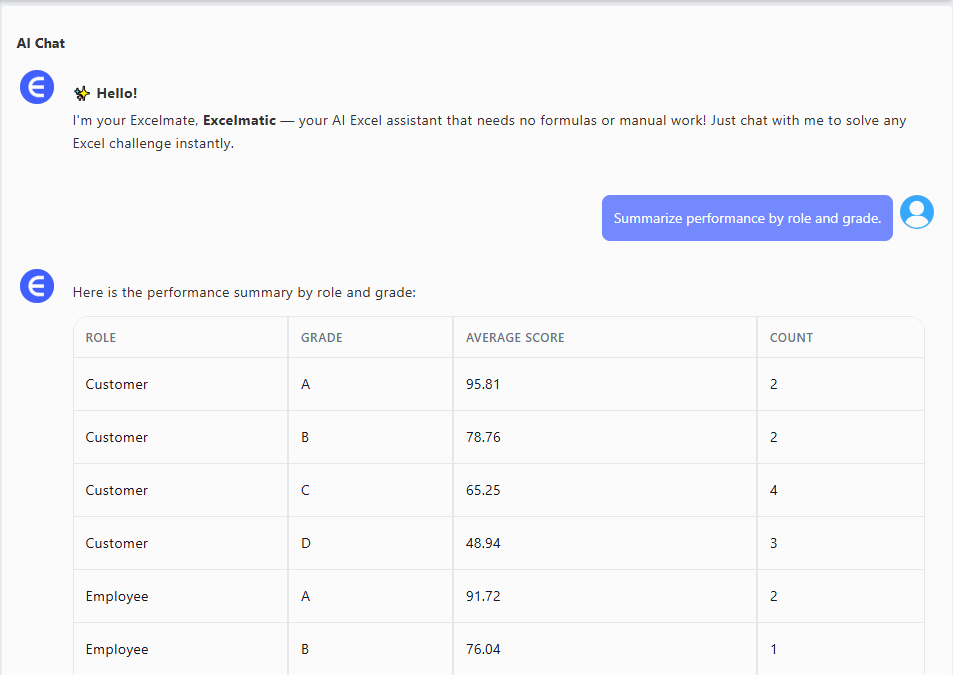953x675 pixels.
Task: Select the 78.76 average score cell
Action: coord(483,437)
